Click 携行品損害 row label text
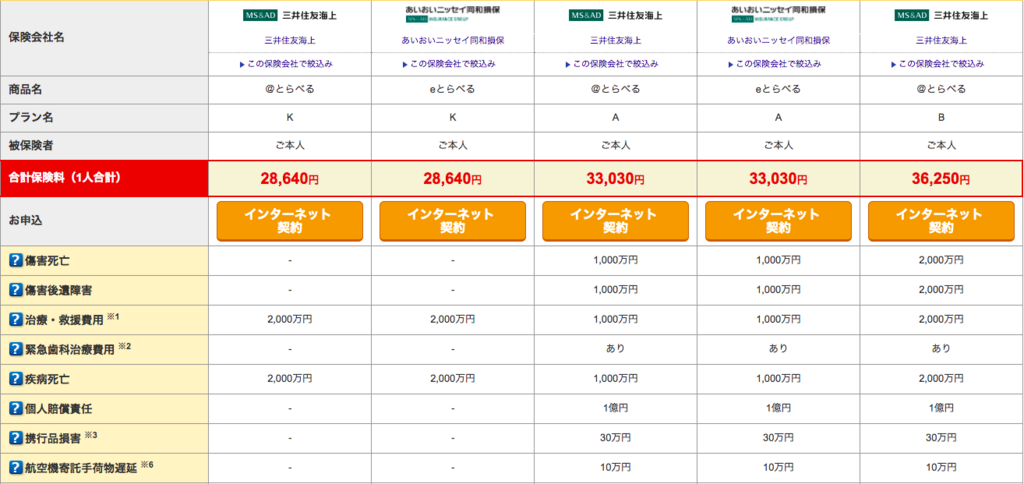The image size is (1024, 484). pos(54,438)
